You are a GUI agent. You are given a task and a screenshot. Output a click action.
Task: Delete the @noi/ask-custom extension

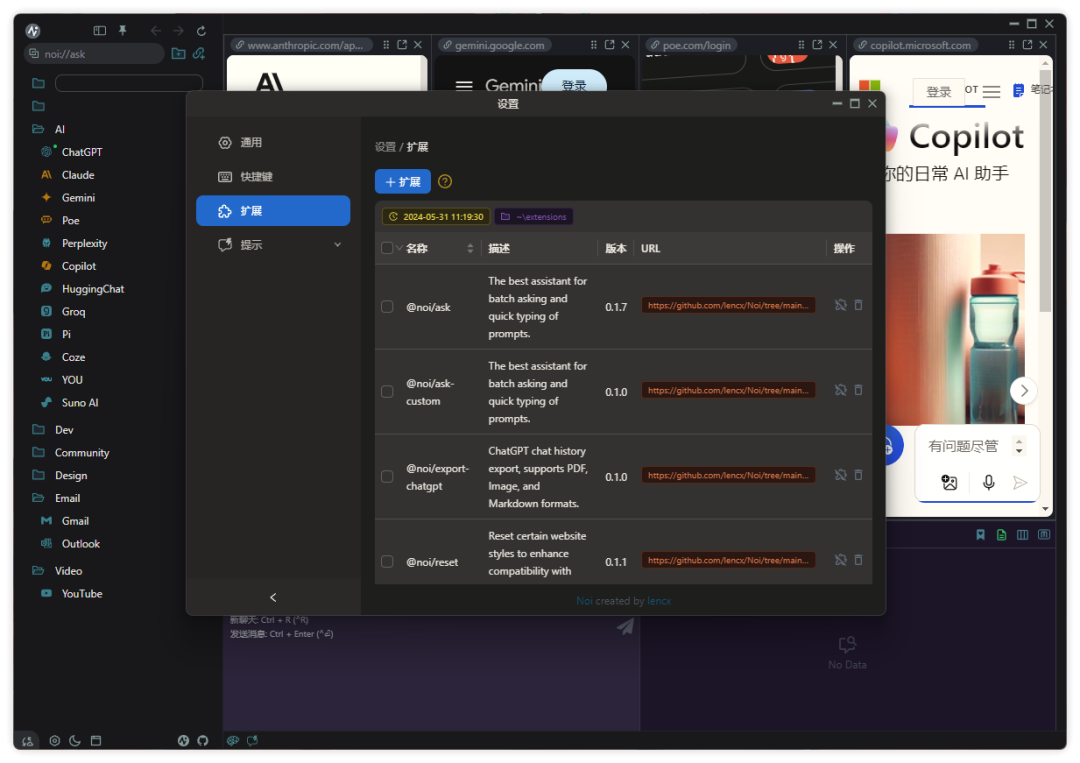pos(858,390)
